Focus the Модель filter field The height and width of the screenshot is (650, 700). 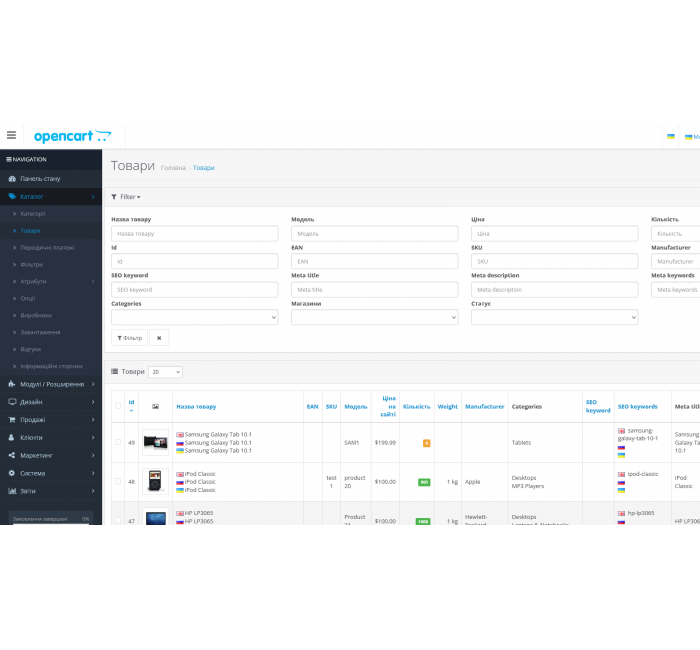[375, 233]
